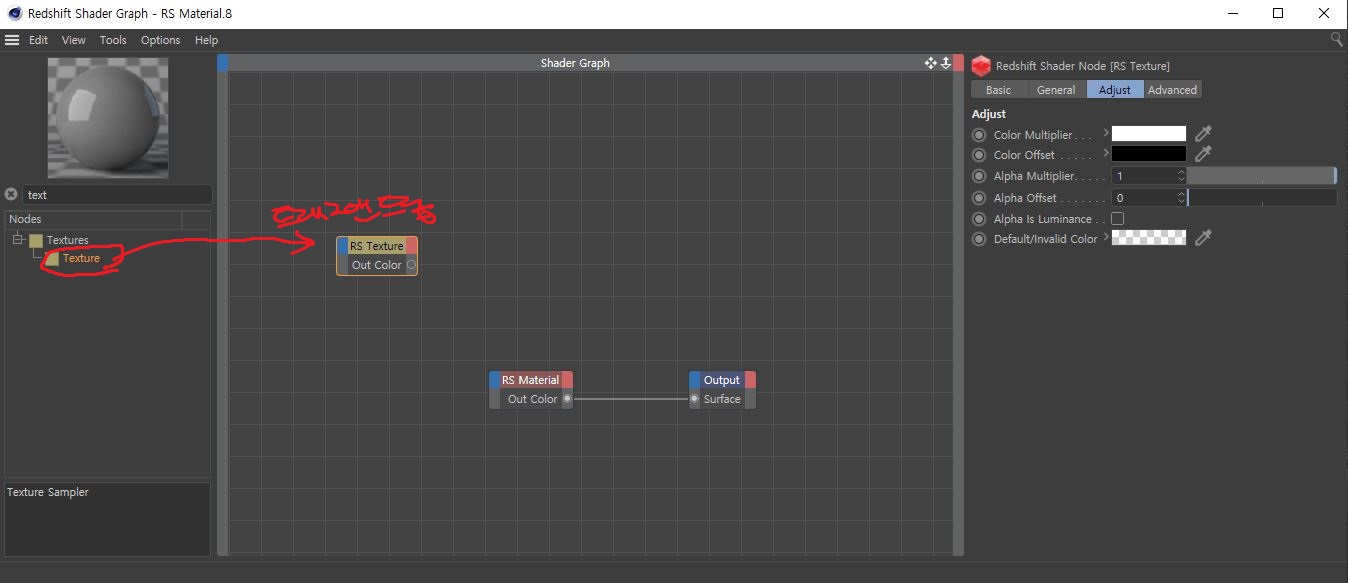
Task: Enable the Alpha Is Luminance checkbox
Action: 1118,219
